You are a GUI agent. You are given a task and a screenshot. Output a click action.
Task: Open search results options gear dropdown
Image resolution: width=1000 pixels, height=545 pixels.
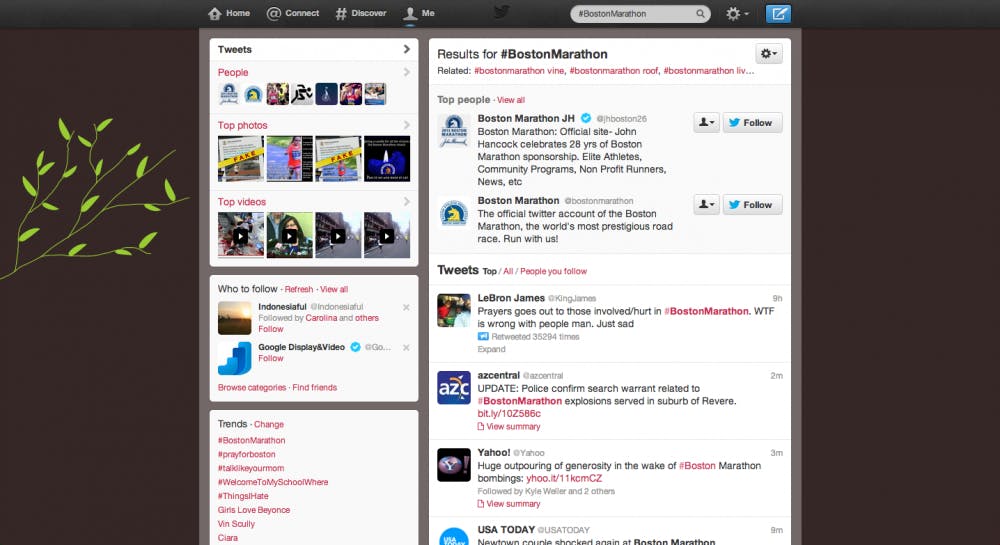pyautogui.click(x=768, y=53)
